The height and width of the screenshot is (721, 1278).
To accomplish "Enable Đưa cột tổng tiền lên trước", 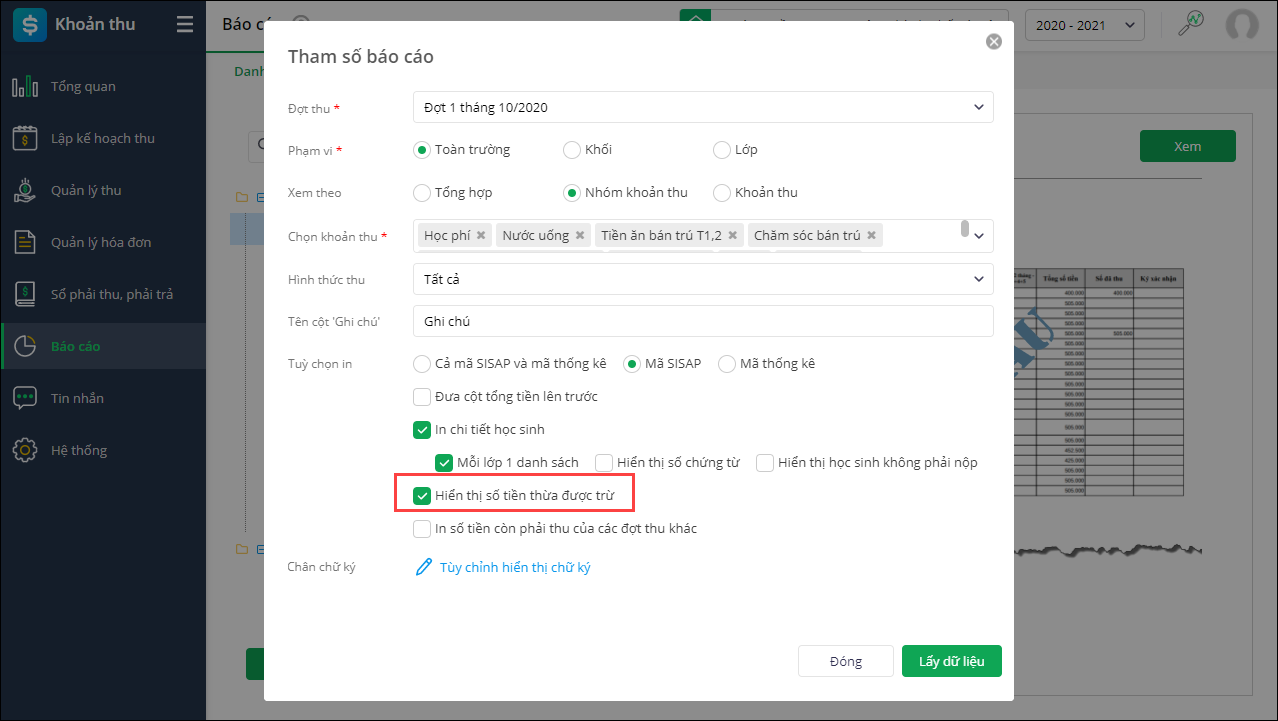I will pos(422,397).
